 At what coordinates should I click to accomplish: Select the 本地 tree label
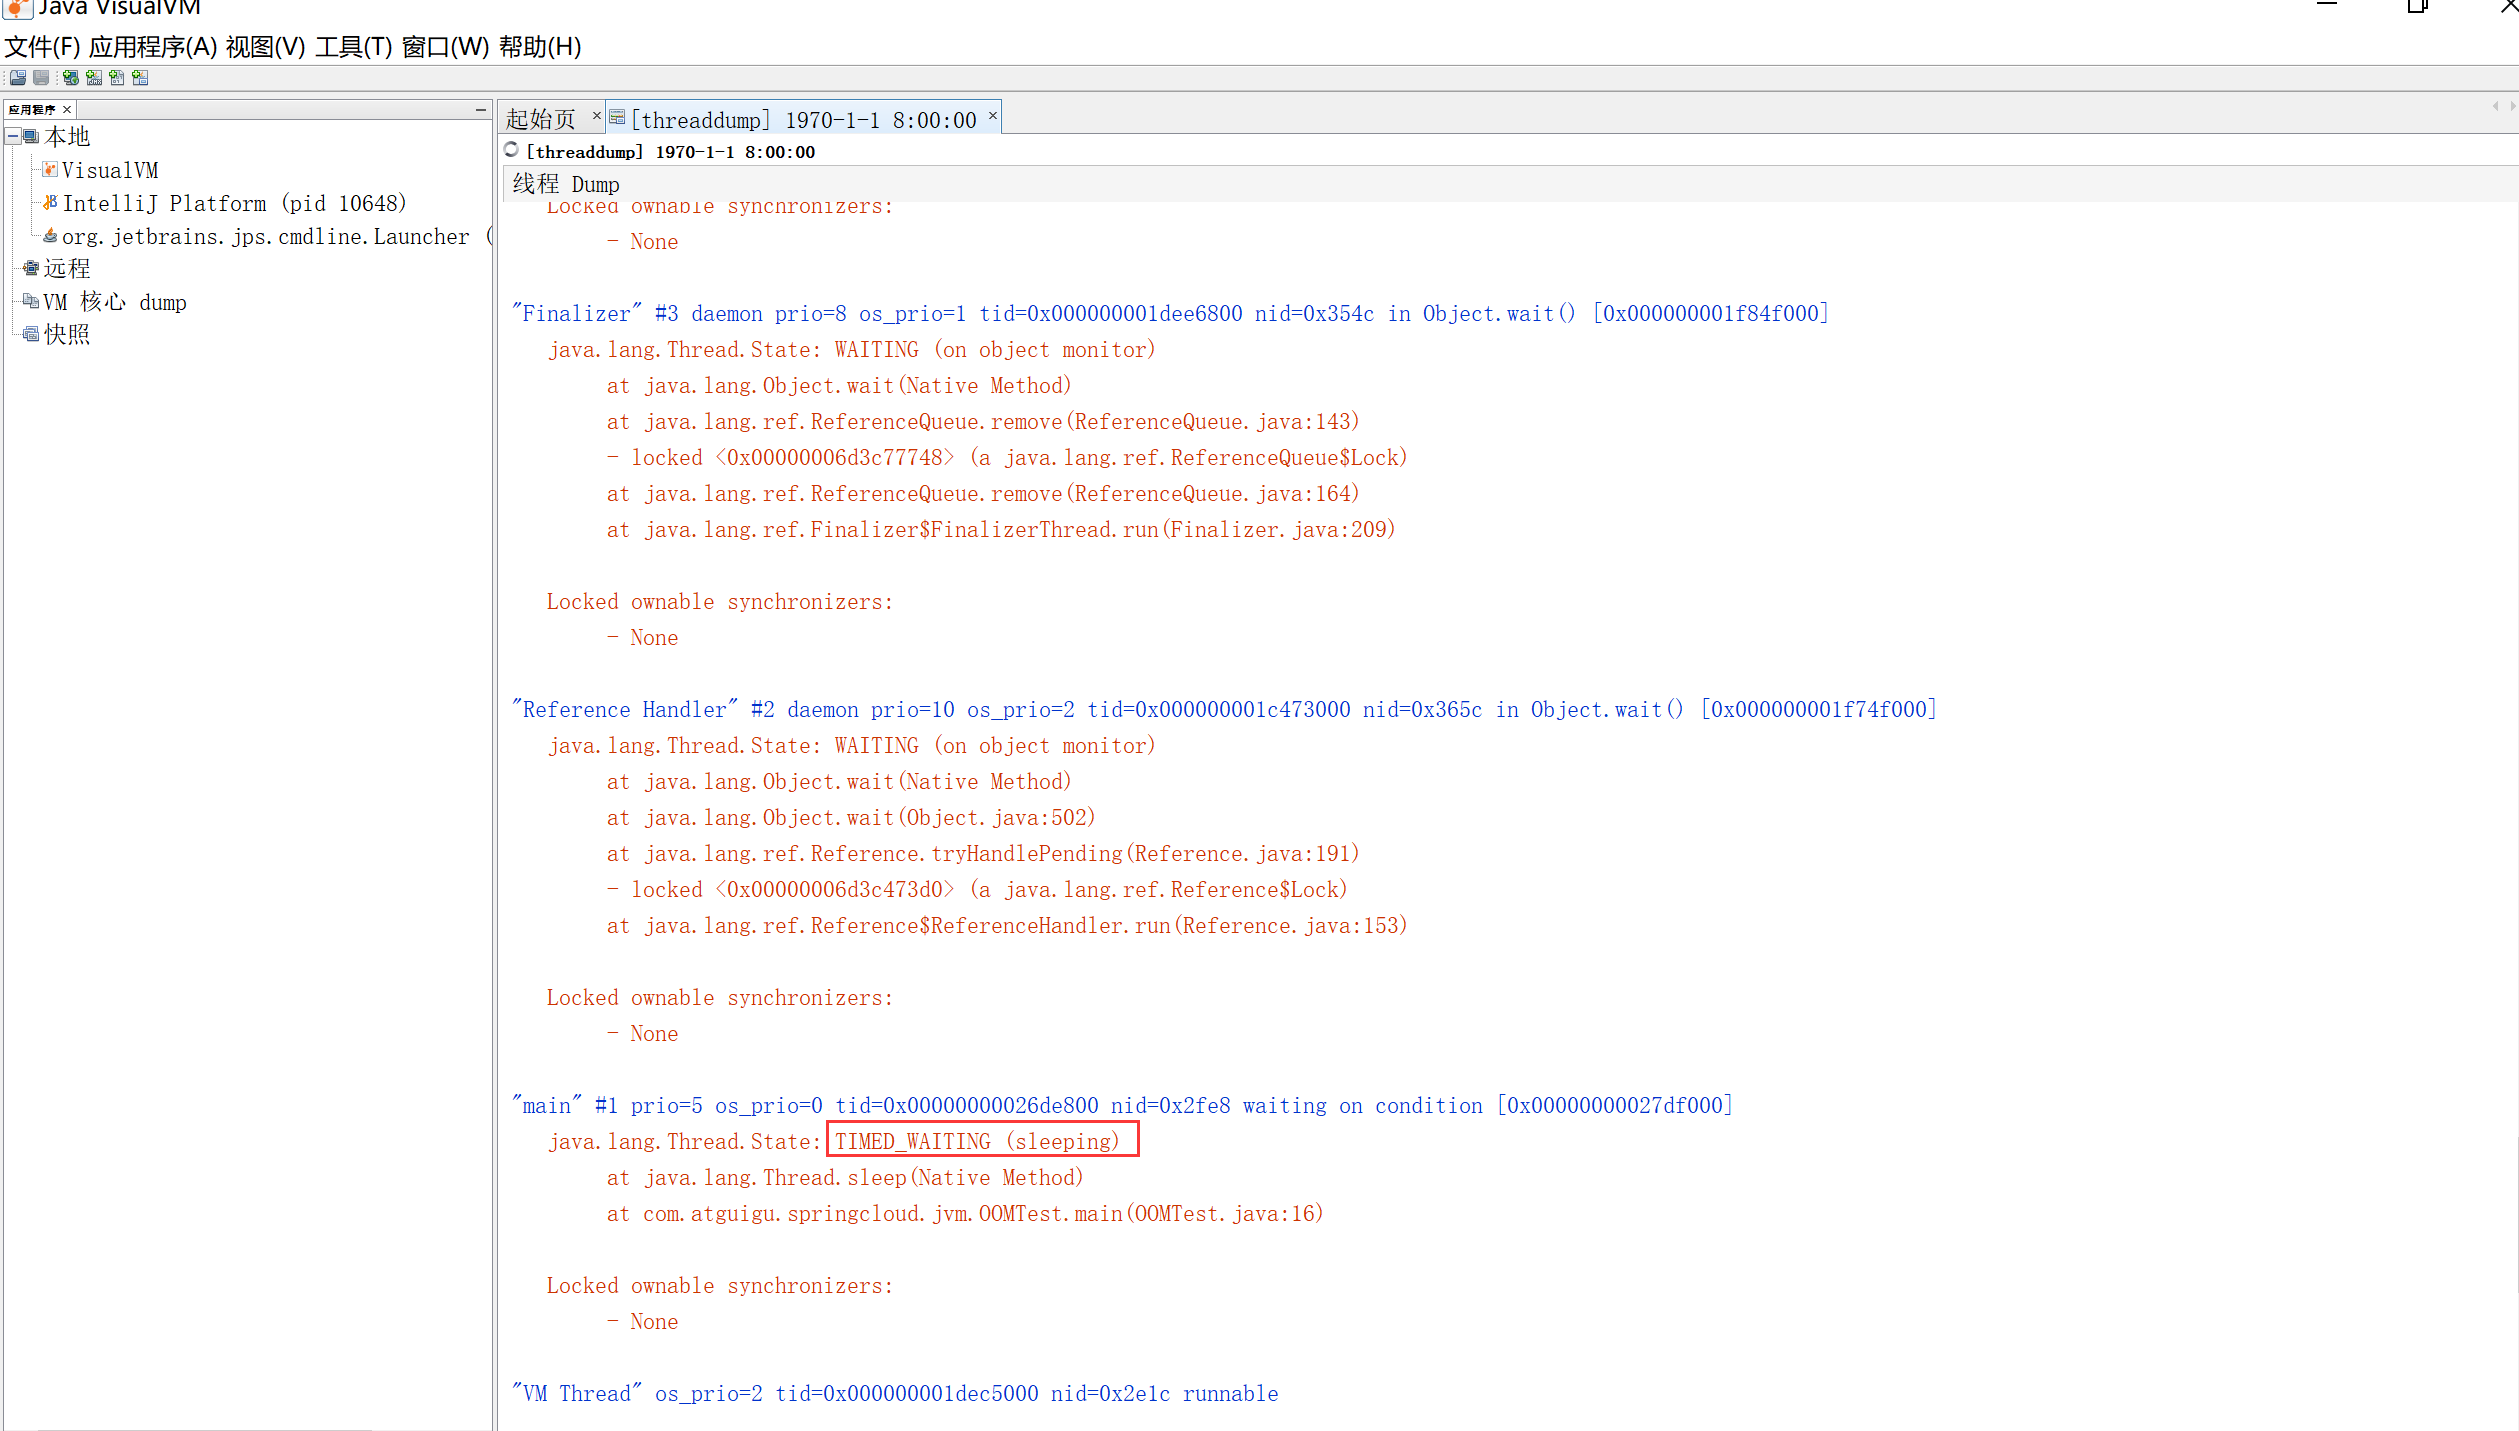[x=67, y=136]
